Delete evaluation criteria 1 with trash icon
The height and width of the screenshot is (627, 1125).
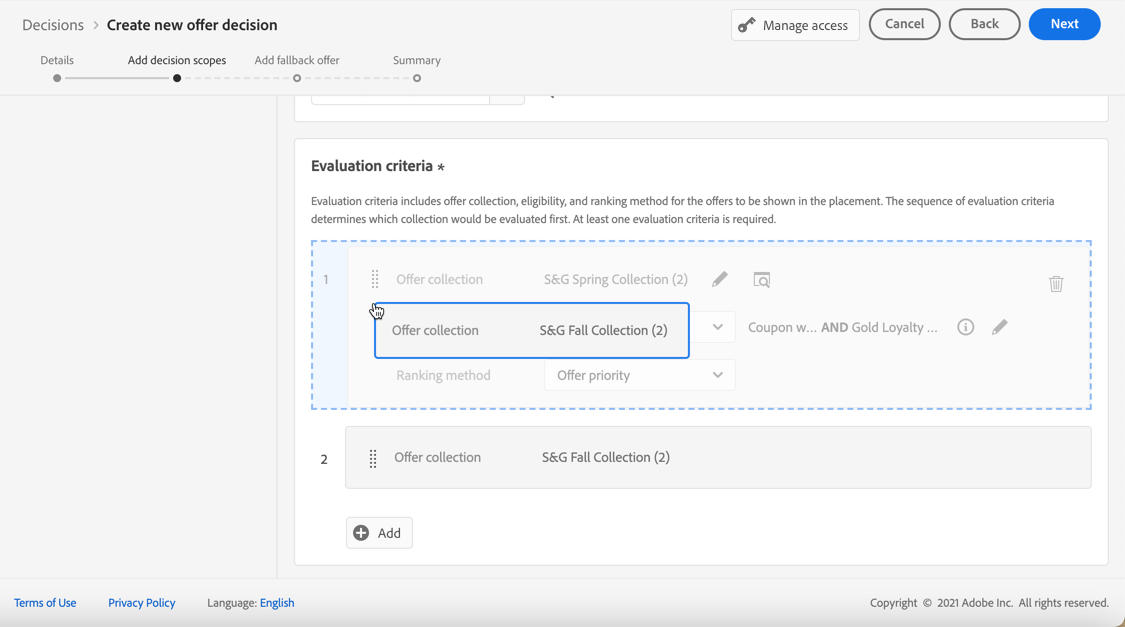click(x=1056, y=284)
